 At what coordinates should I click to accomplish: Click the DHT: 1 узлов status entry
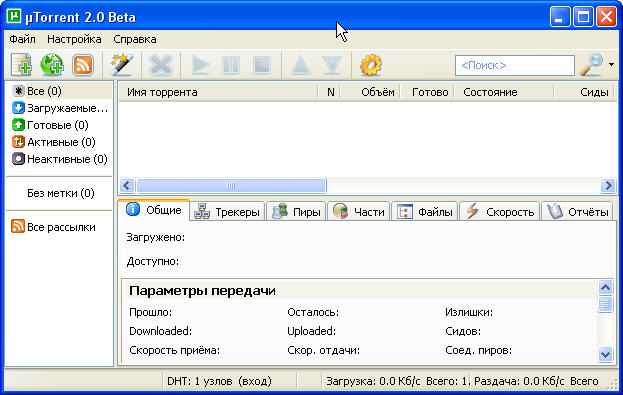tap(219, 381)
